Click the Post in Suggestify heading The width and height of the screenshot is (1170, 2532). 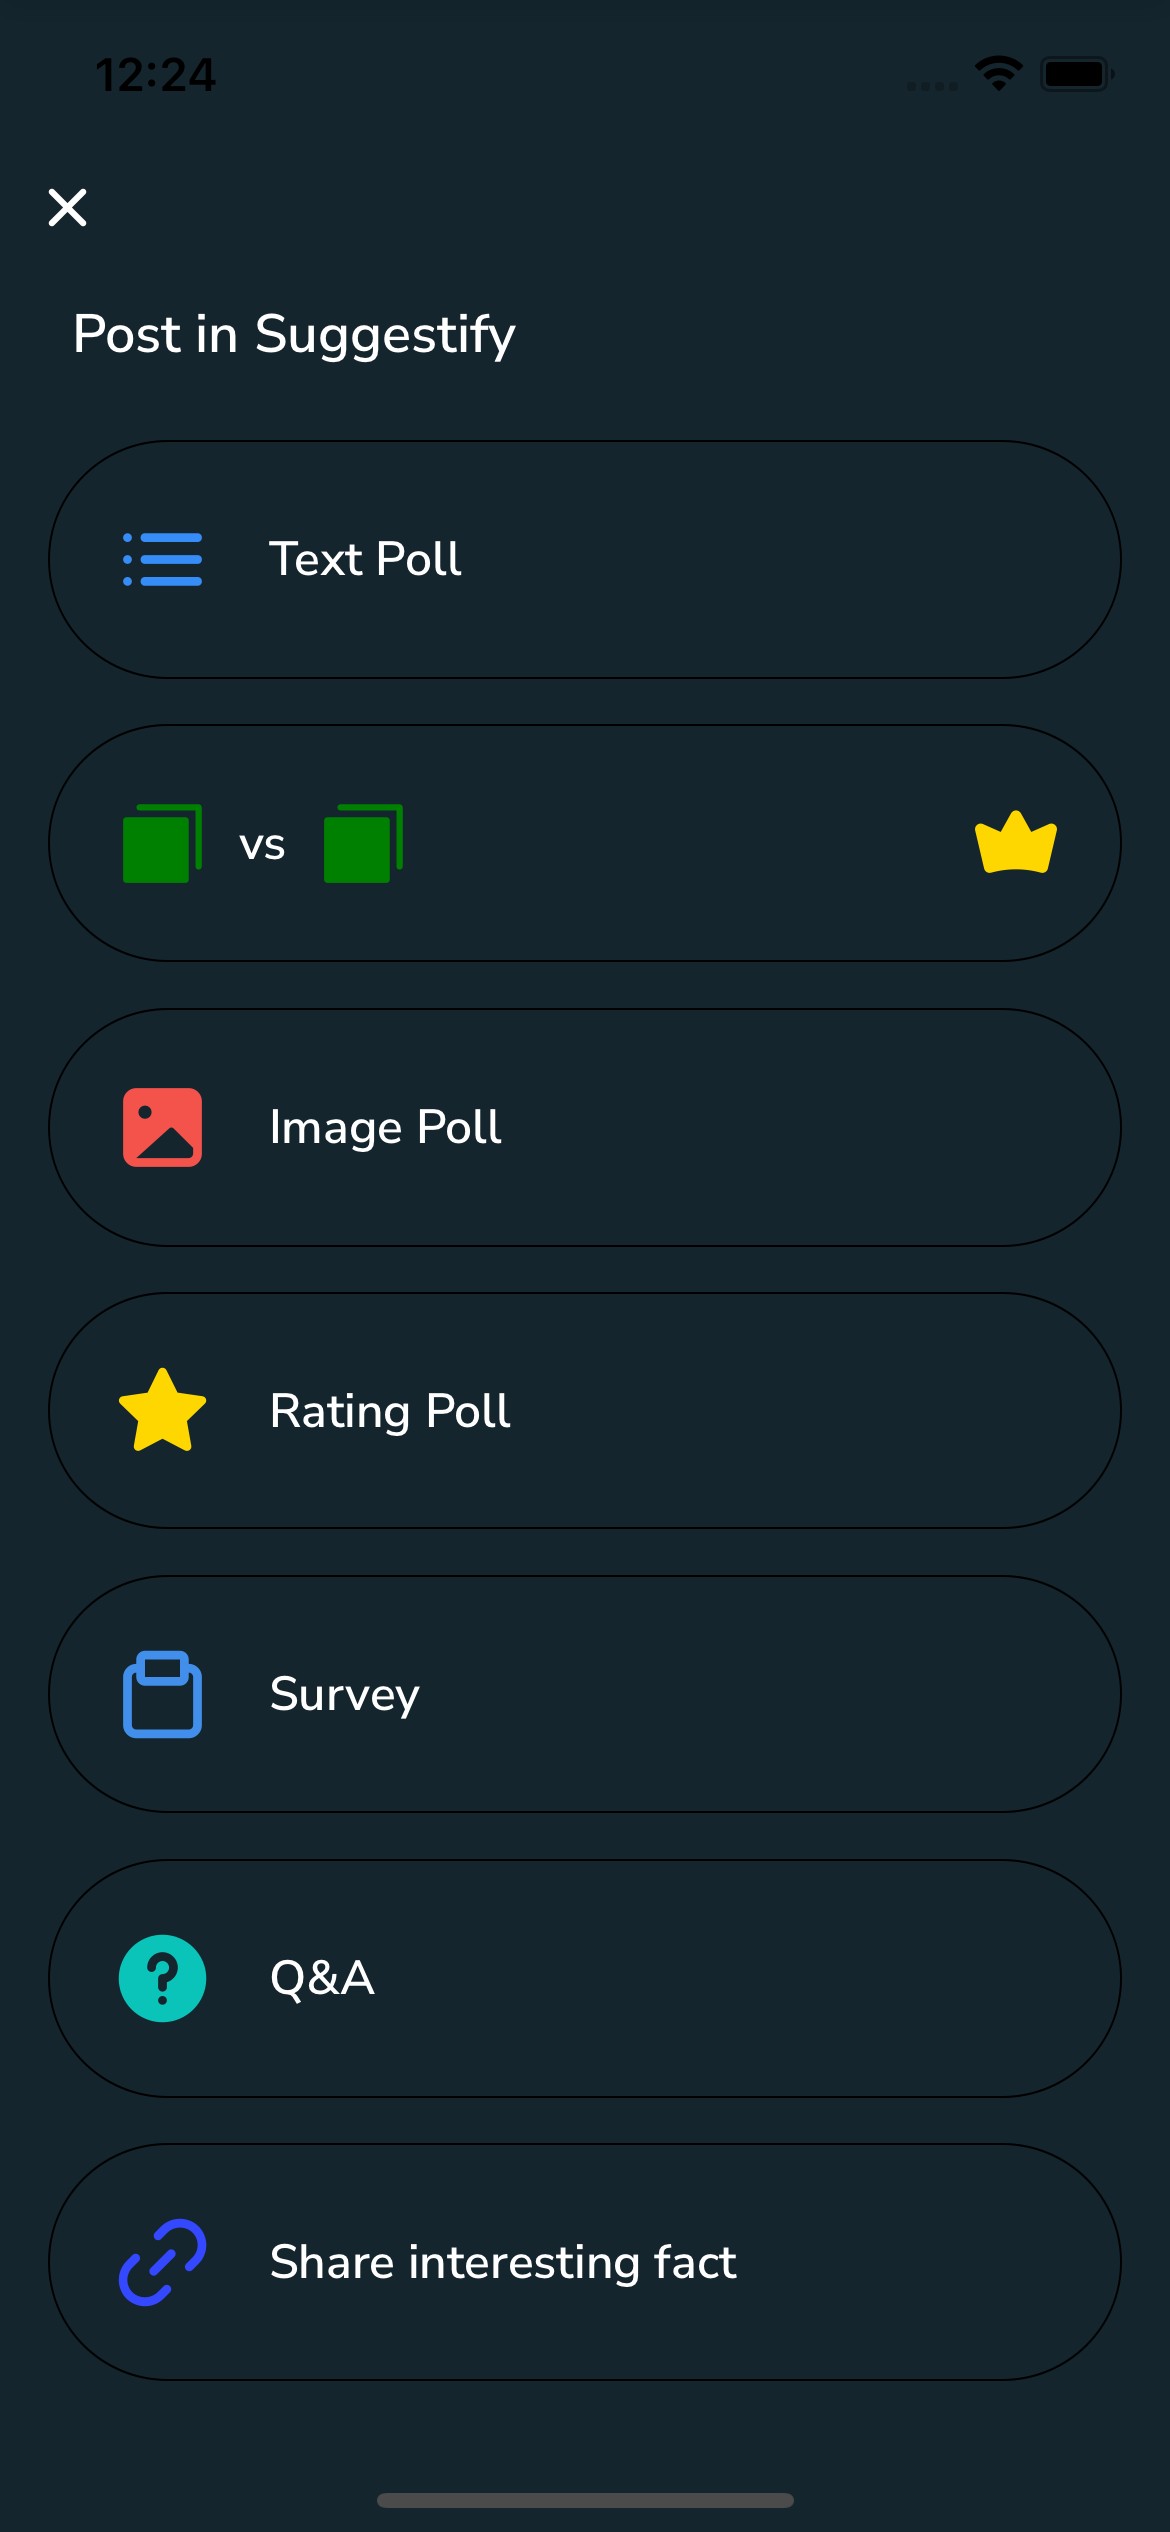coord(294,334)
